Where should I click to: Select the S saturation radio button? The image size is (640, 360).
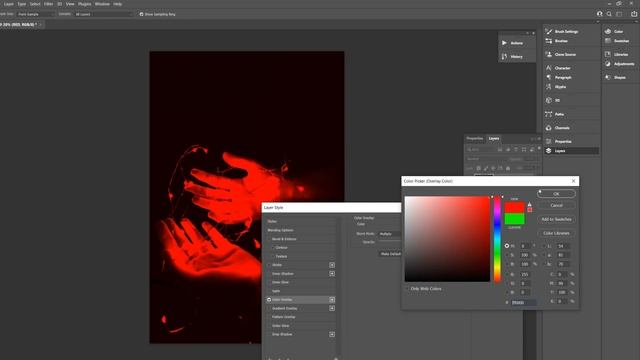coord(507,255)
